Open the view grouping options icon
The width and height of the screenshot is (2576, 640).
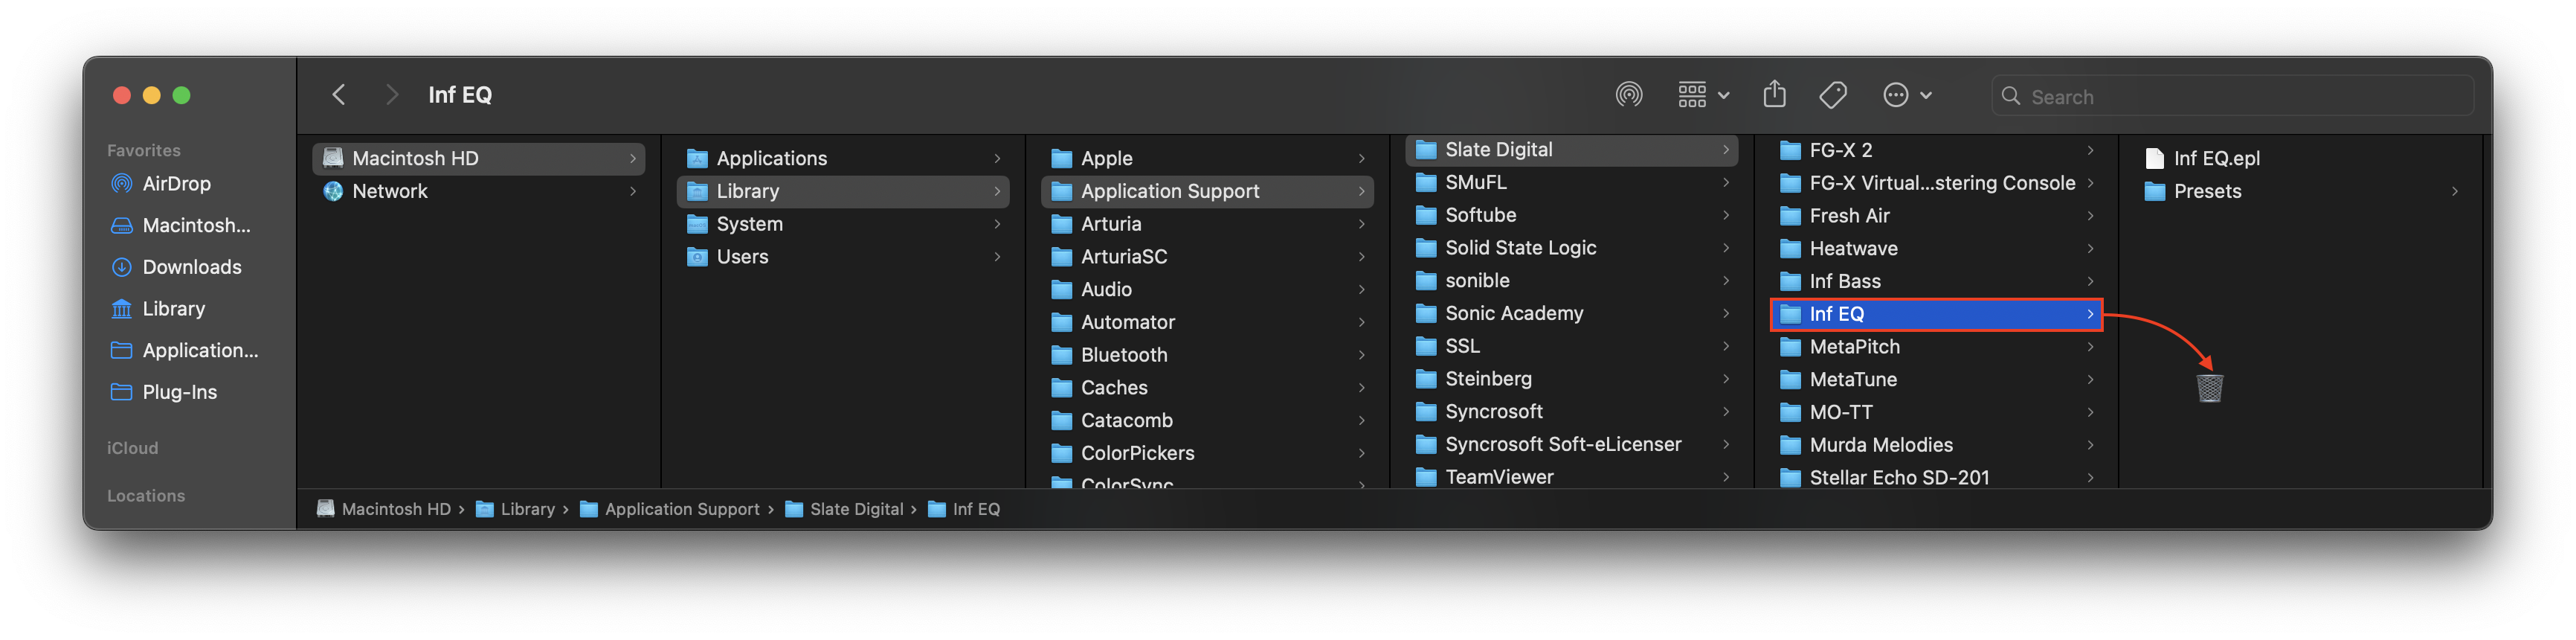click(1703, 95)
